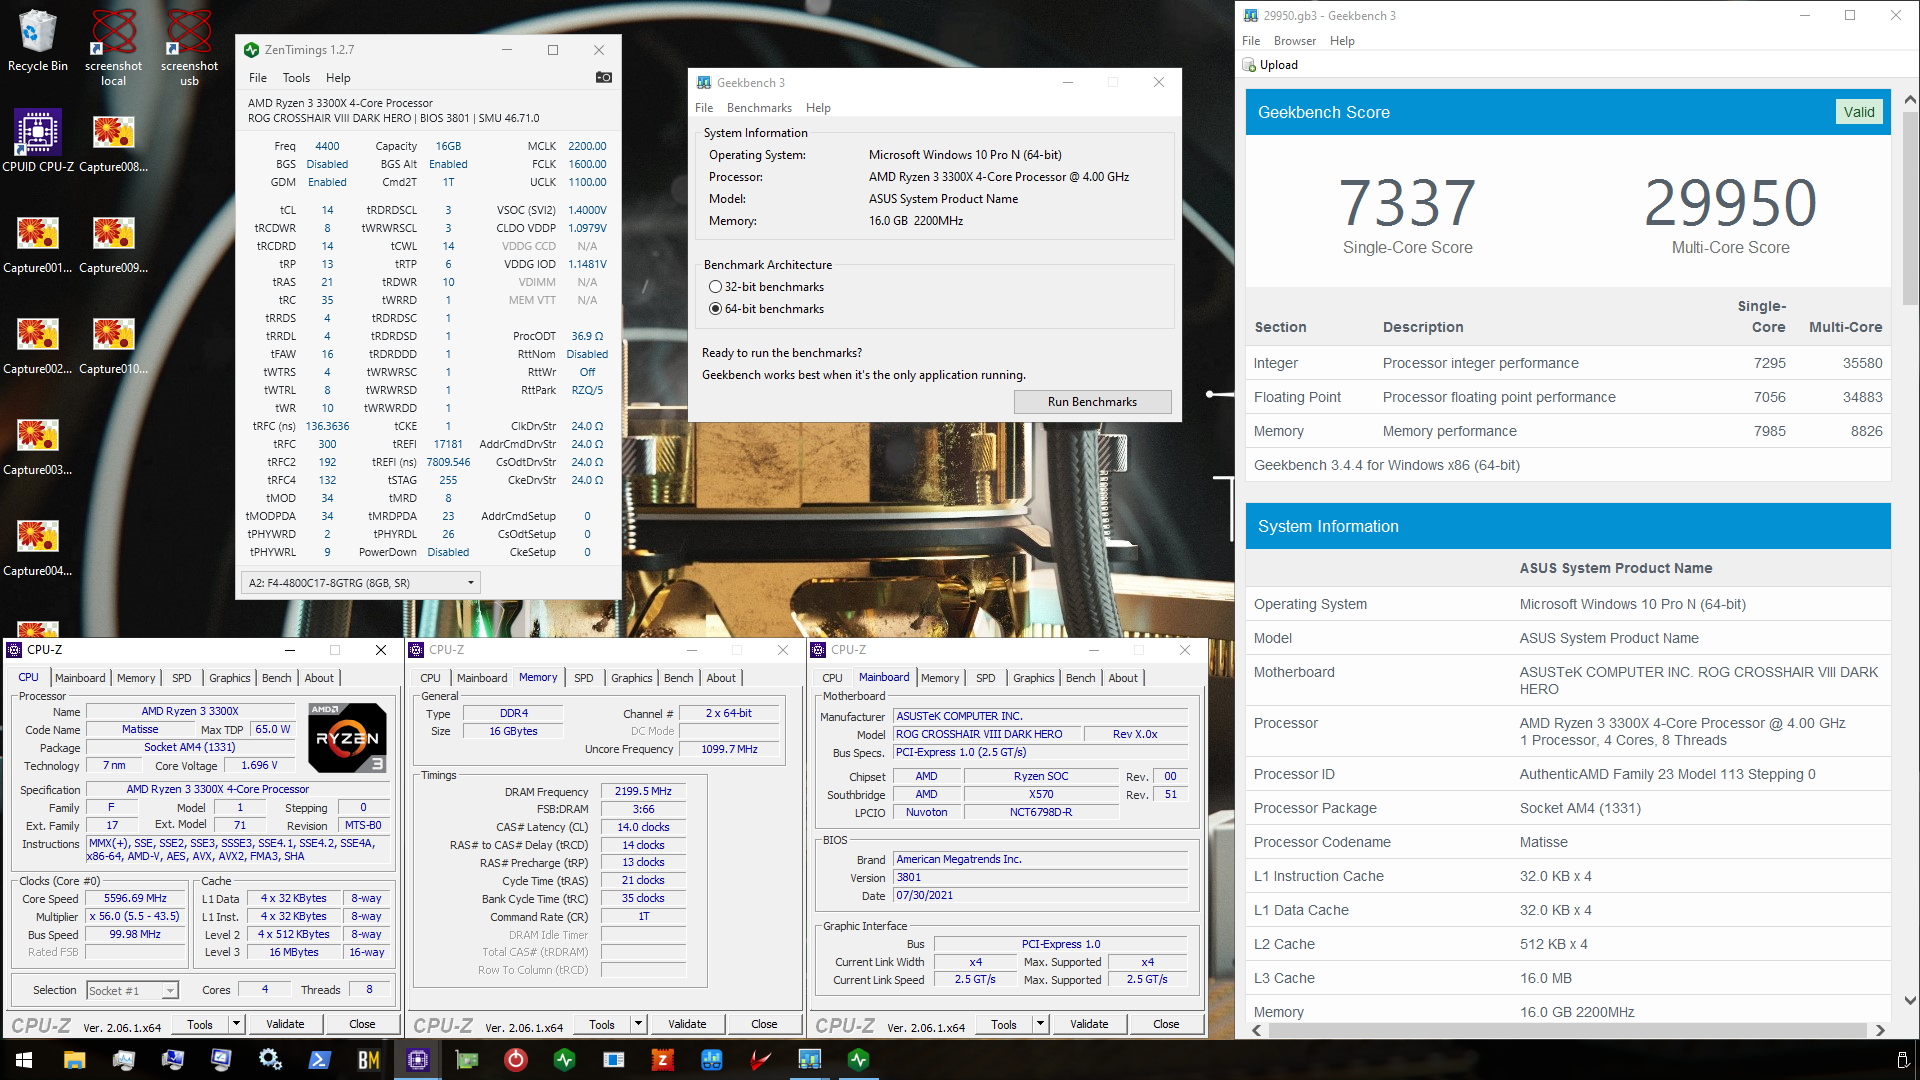This screenshot has width=1920, height=1080.
Task: Open the CPU-Z Socket #1 selection dropdown
Action: (x=132, y=990)
